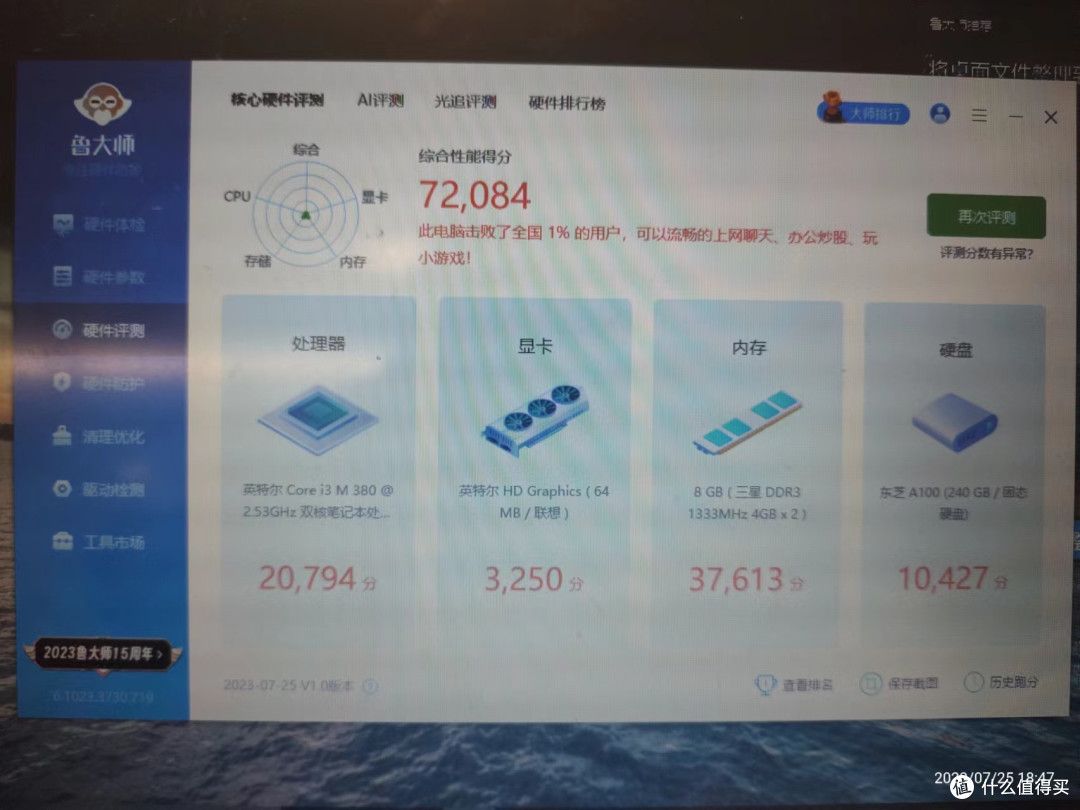Click the 英特尔 Core i3 M 380 description
The image size is (1080, 810).
point(318,501)
